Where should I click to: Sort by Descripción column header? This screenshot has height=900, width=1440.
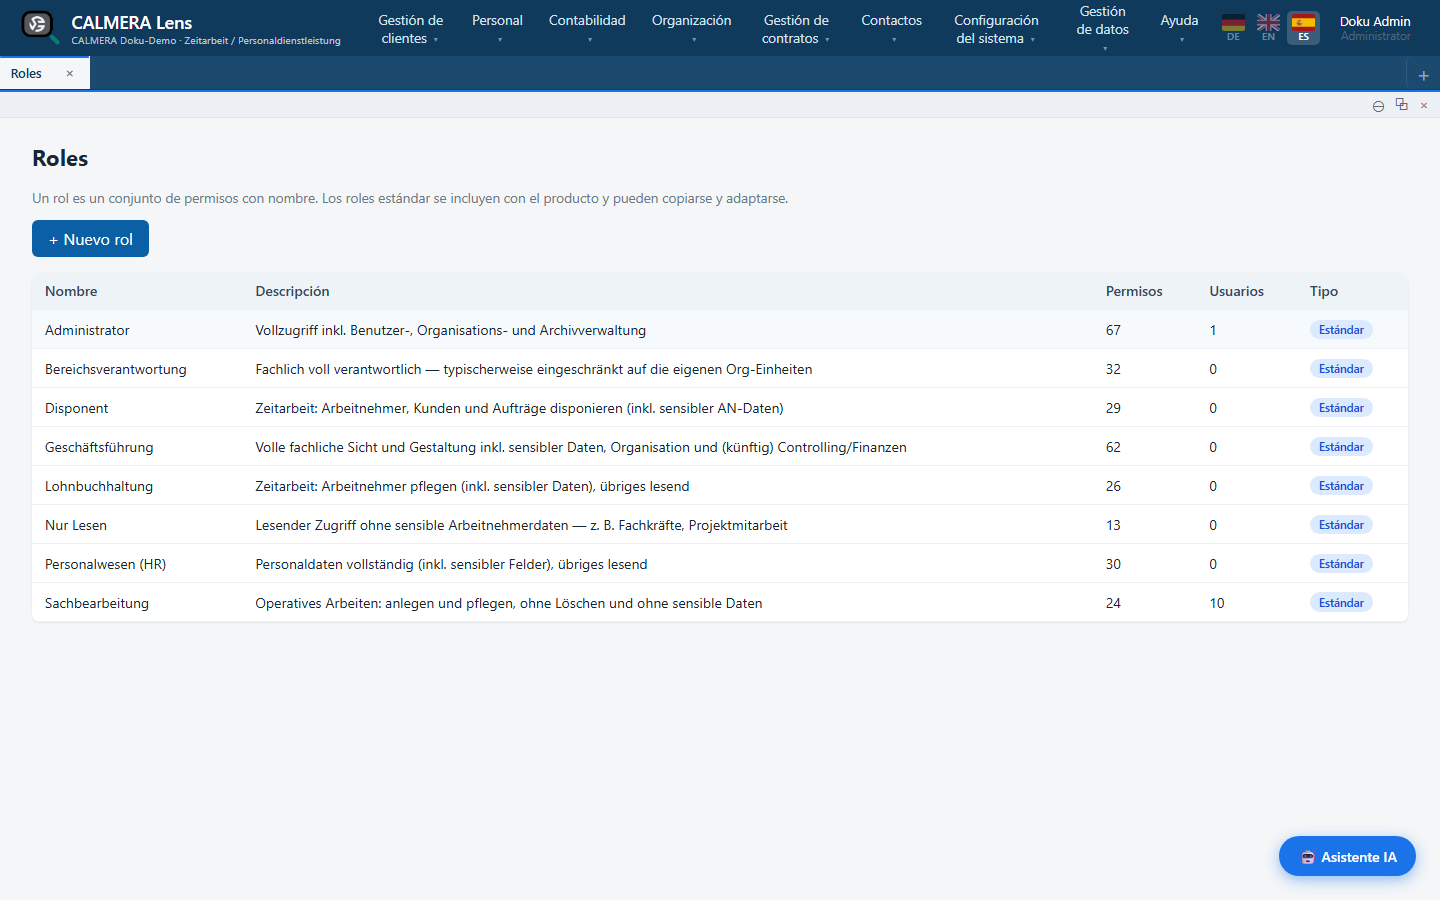[292, 291]
